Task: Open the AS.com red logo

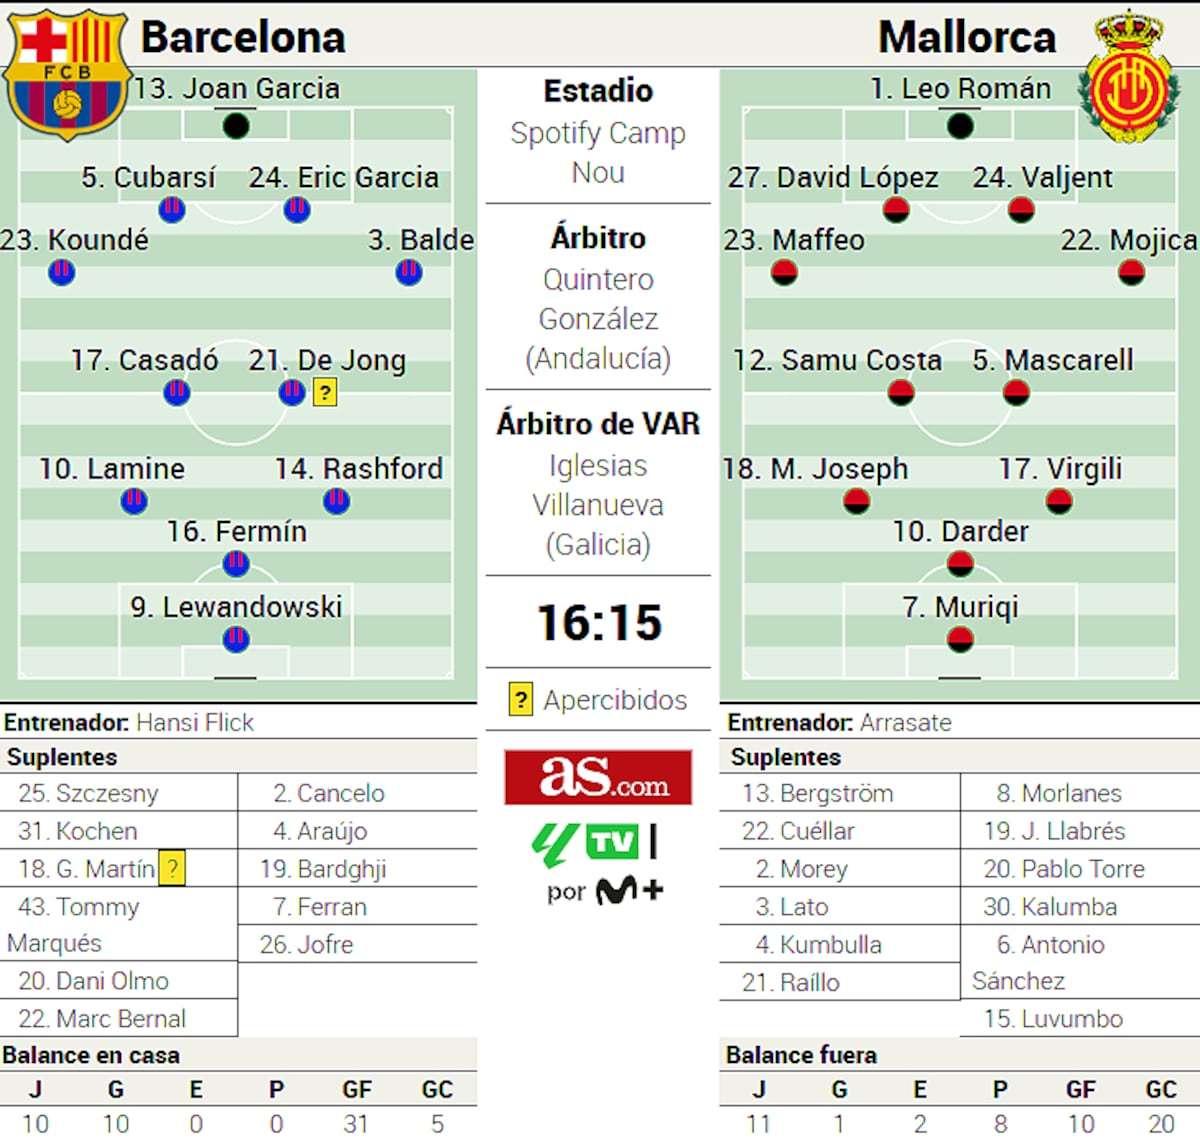Action: [x=598, y=777]
